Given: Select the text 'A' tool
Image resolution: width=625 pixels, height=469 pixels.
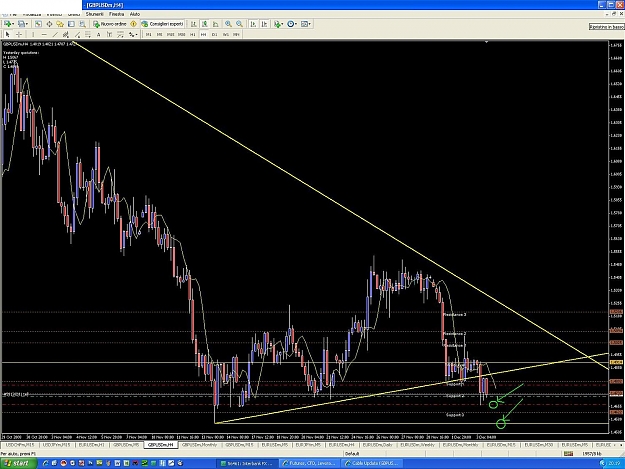Looking at the screenshot, I should (x=98, y=34).
